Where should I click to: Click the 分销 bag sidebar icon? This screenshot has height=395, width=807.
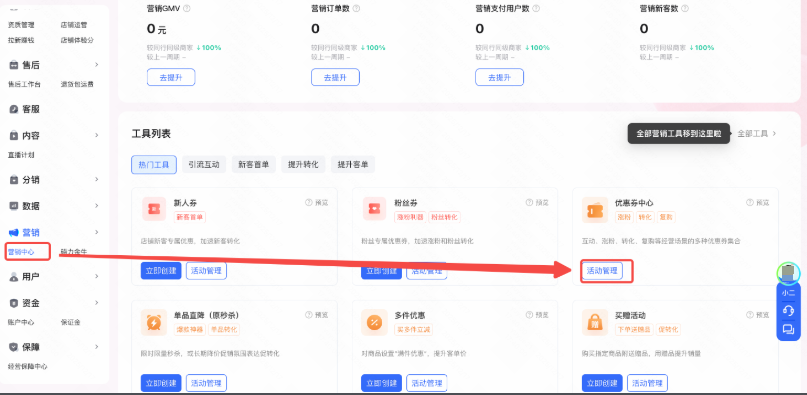pos(14,180)
